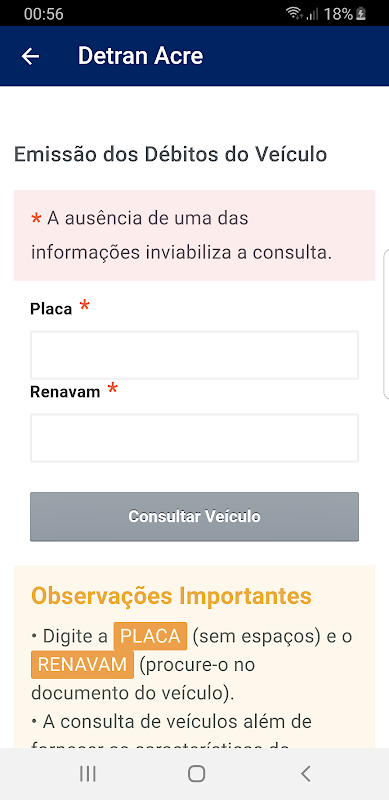Tap the Emissão dos Débitos do Veículo heading
This screenshot has width=389, height=800.
click(171, 154)
